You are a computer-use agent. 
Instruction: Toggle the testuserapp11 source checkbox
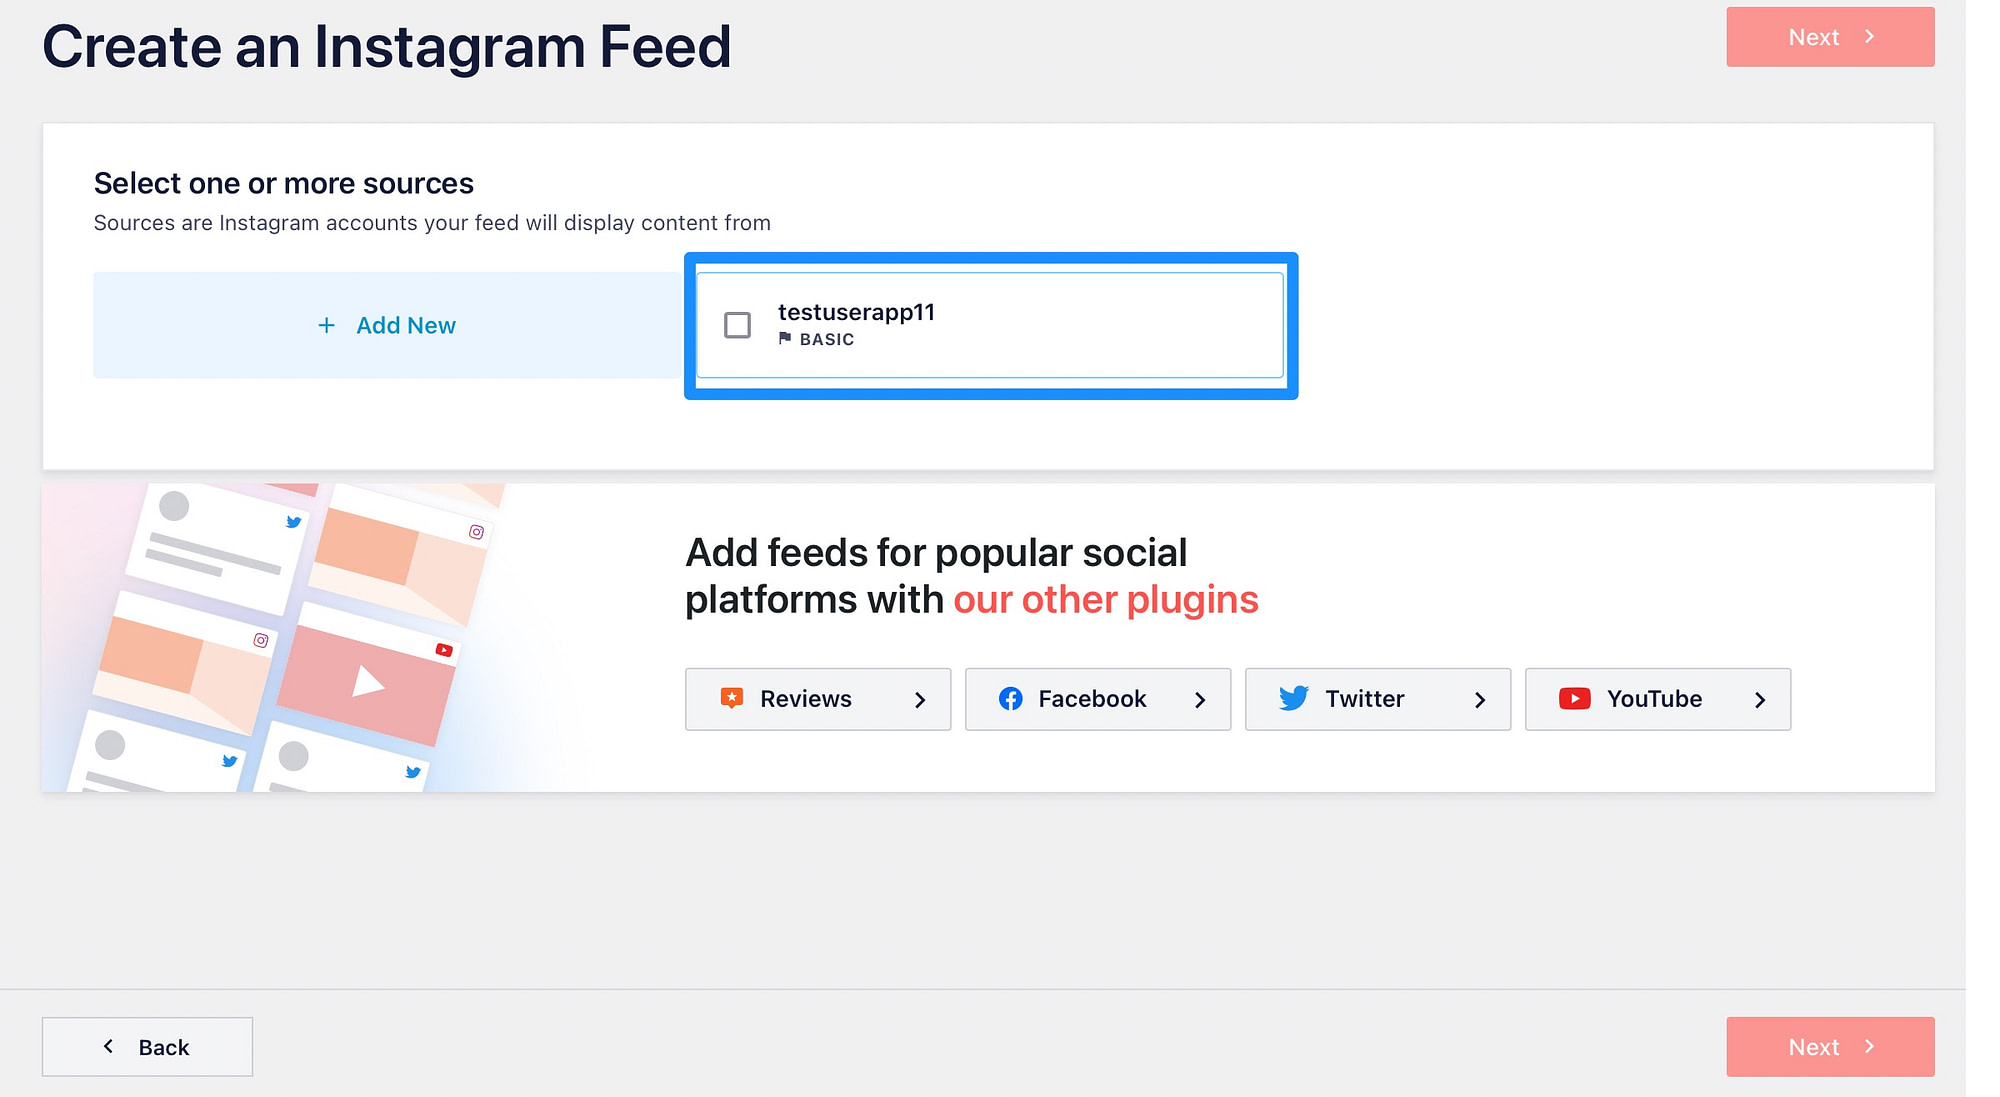click(x=737, y=324)
